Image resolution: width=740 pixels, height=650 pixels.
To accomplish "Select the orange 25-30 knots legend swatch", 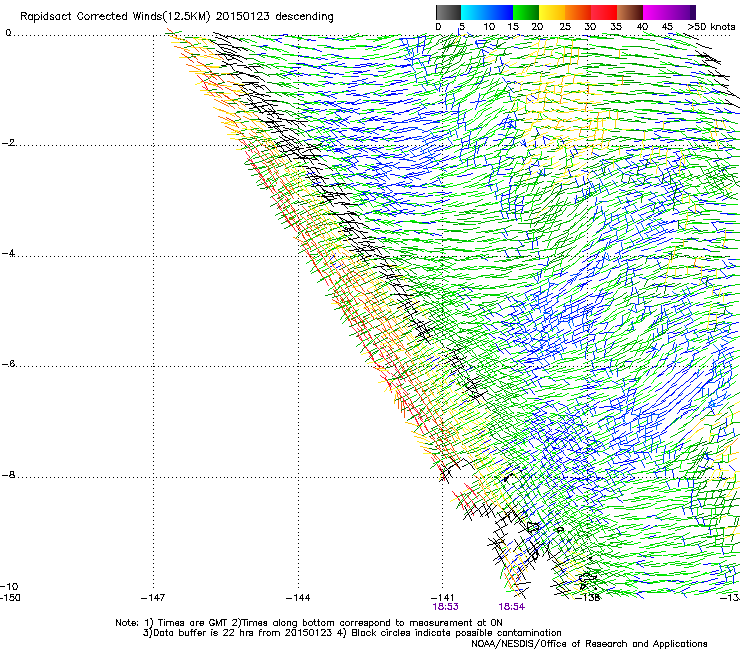I will pyautogui.click(x=578, y=12).
